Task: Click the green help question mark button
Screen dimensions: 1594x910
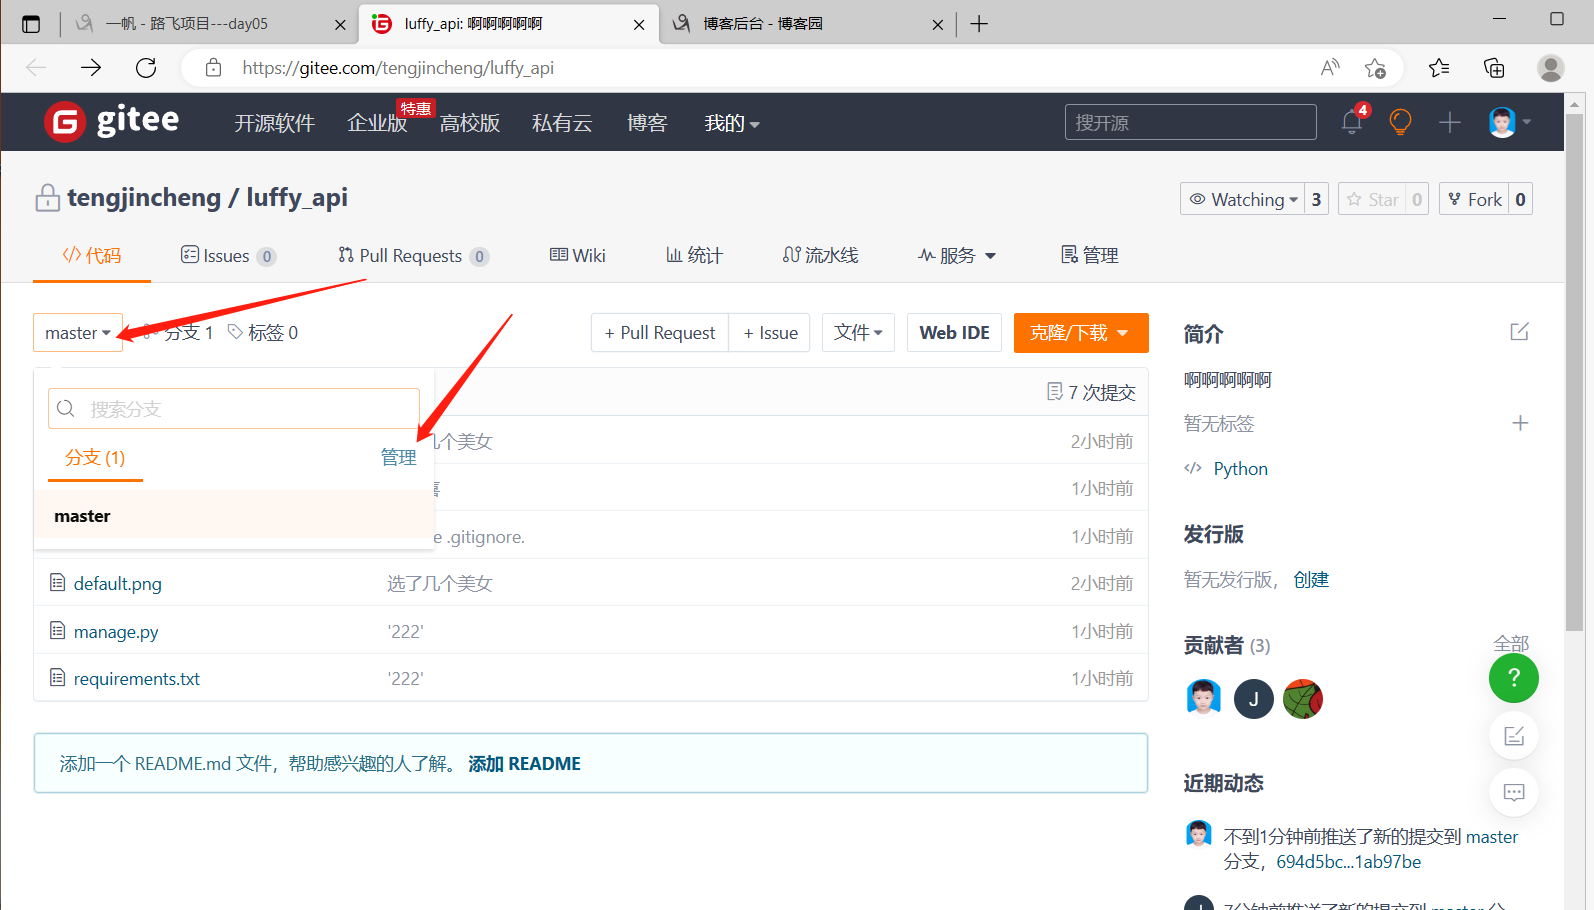Action: pos(1514,678)
